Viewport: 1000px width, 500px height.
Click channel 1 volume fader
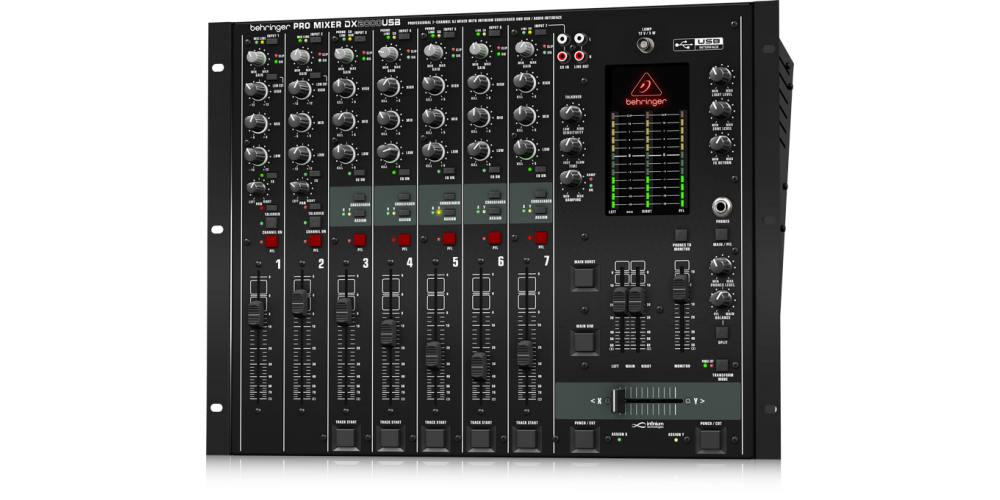coord(256,314)
